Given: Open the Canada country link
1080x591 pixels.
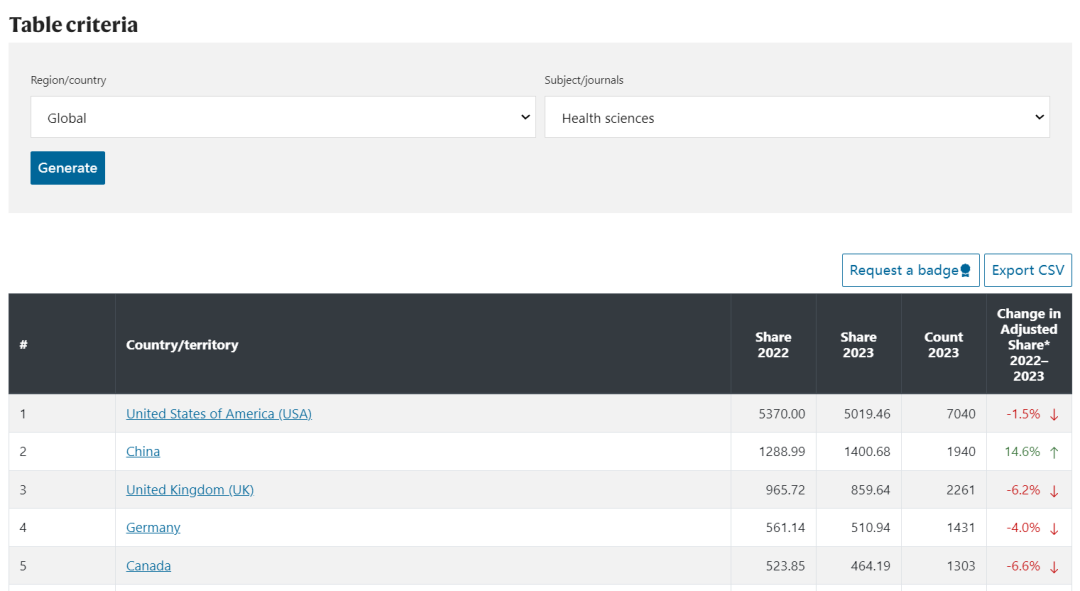Looking at the screenshot, I should pos(148,566).
